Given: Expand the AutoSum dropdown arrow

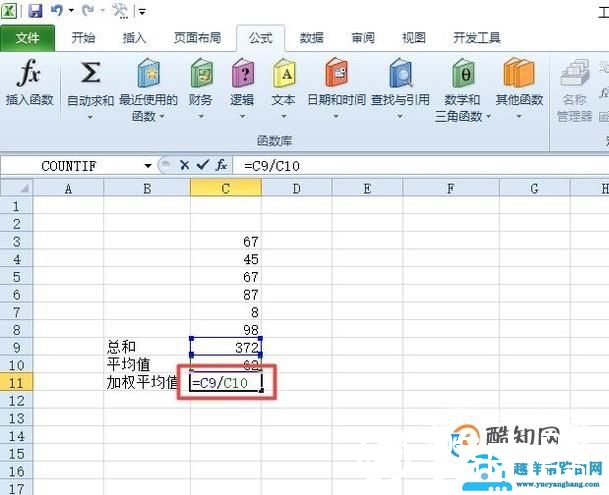Looking at the screenshot, I should pos(90,117).
